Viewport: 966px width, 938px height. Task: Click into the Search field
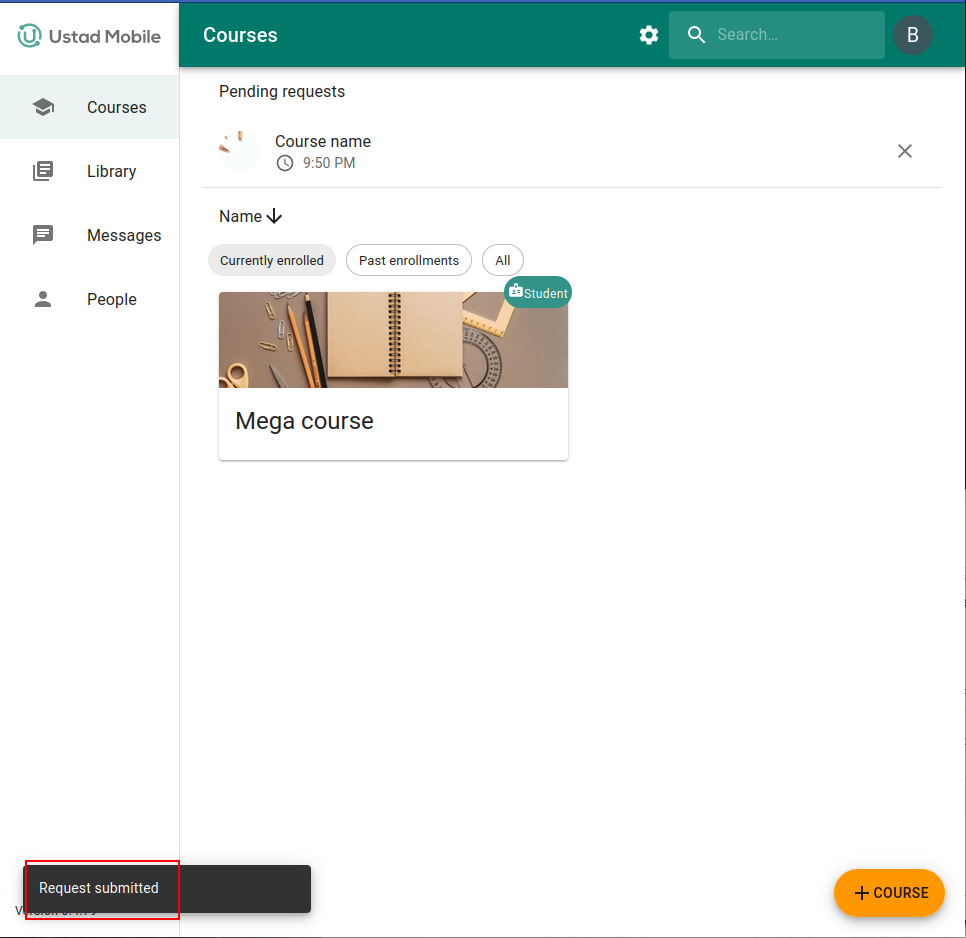click(795, 35)
